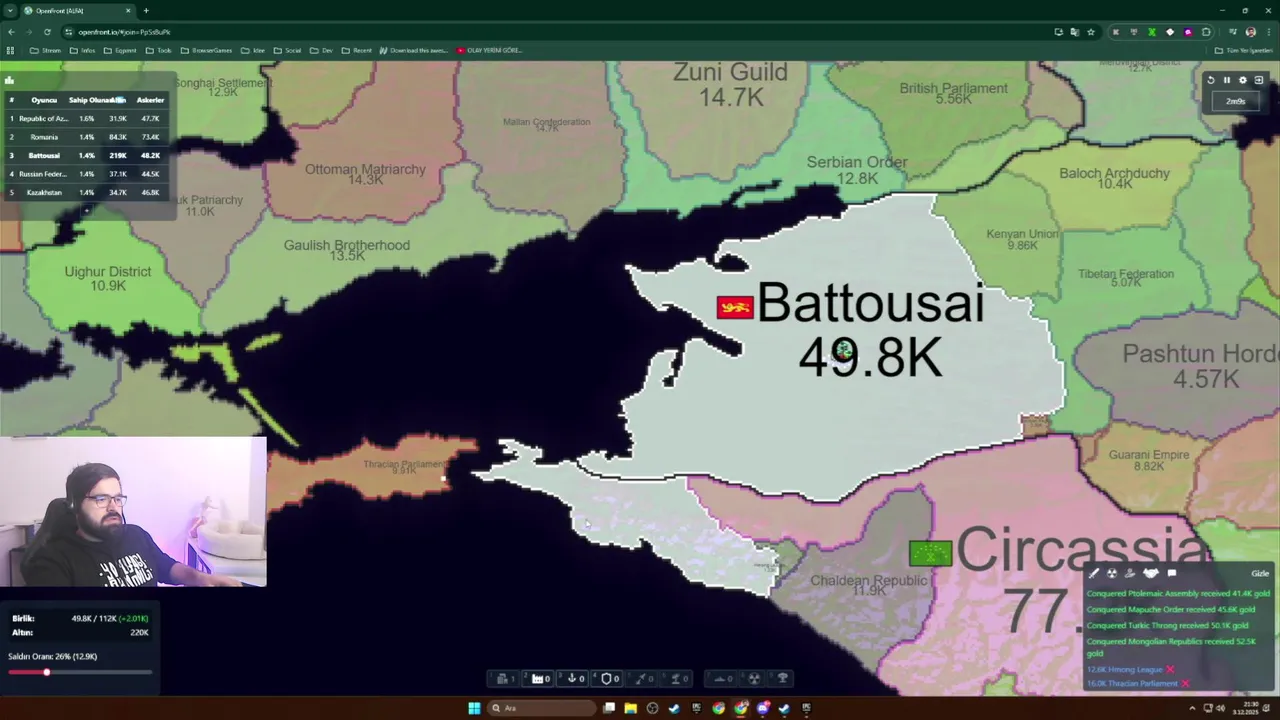Screen dimensions: 1280x720
Task: Click the Zuni Guild territory label
Action: click(730, 72)
